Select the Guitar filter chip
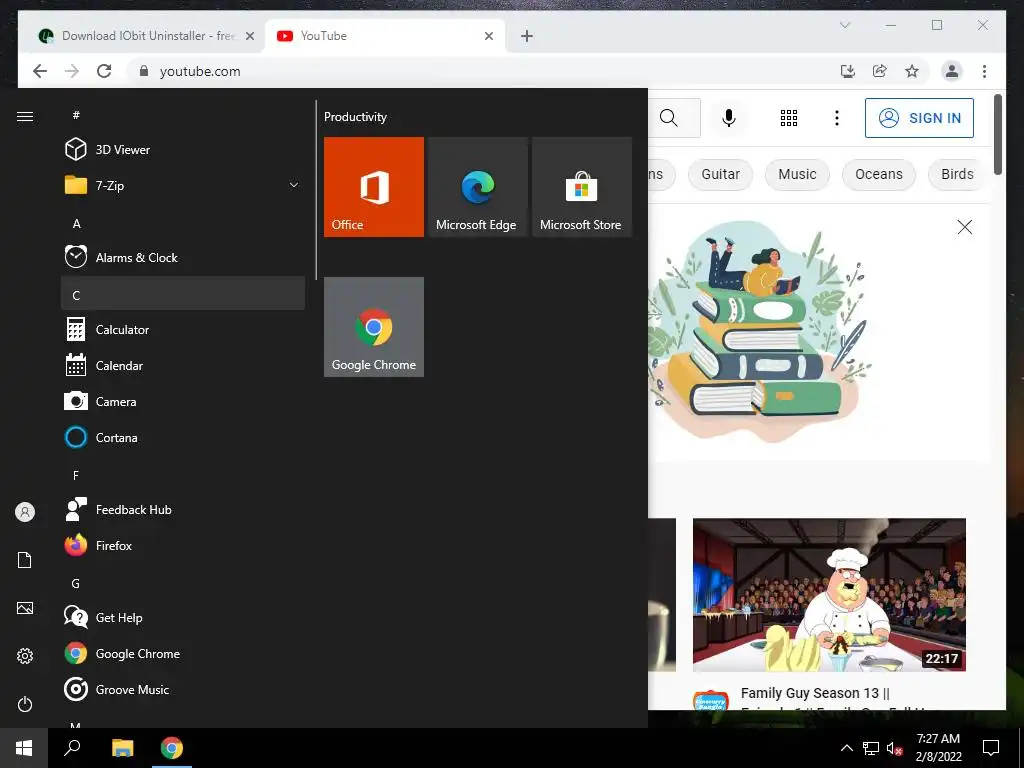The height and width of the screenshot is (768, 1024). (x=720, y=174)
